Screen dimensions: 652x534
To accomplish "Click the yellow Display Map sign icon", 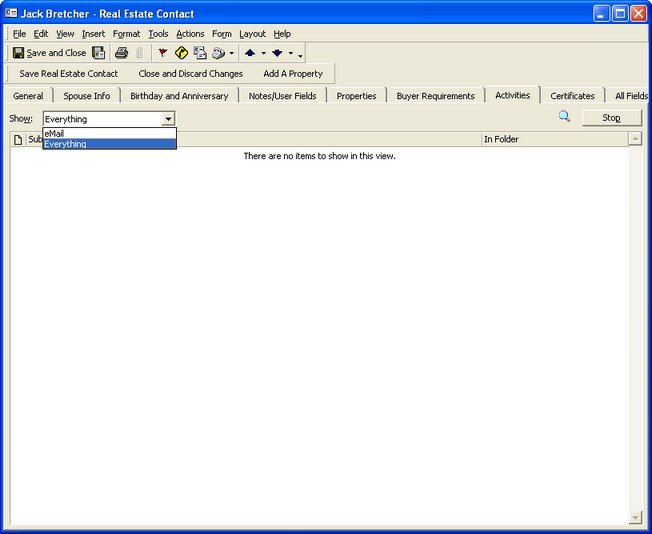I will [181, 53].
